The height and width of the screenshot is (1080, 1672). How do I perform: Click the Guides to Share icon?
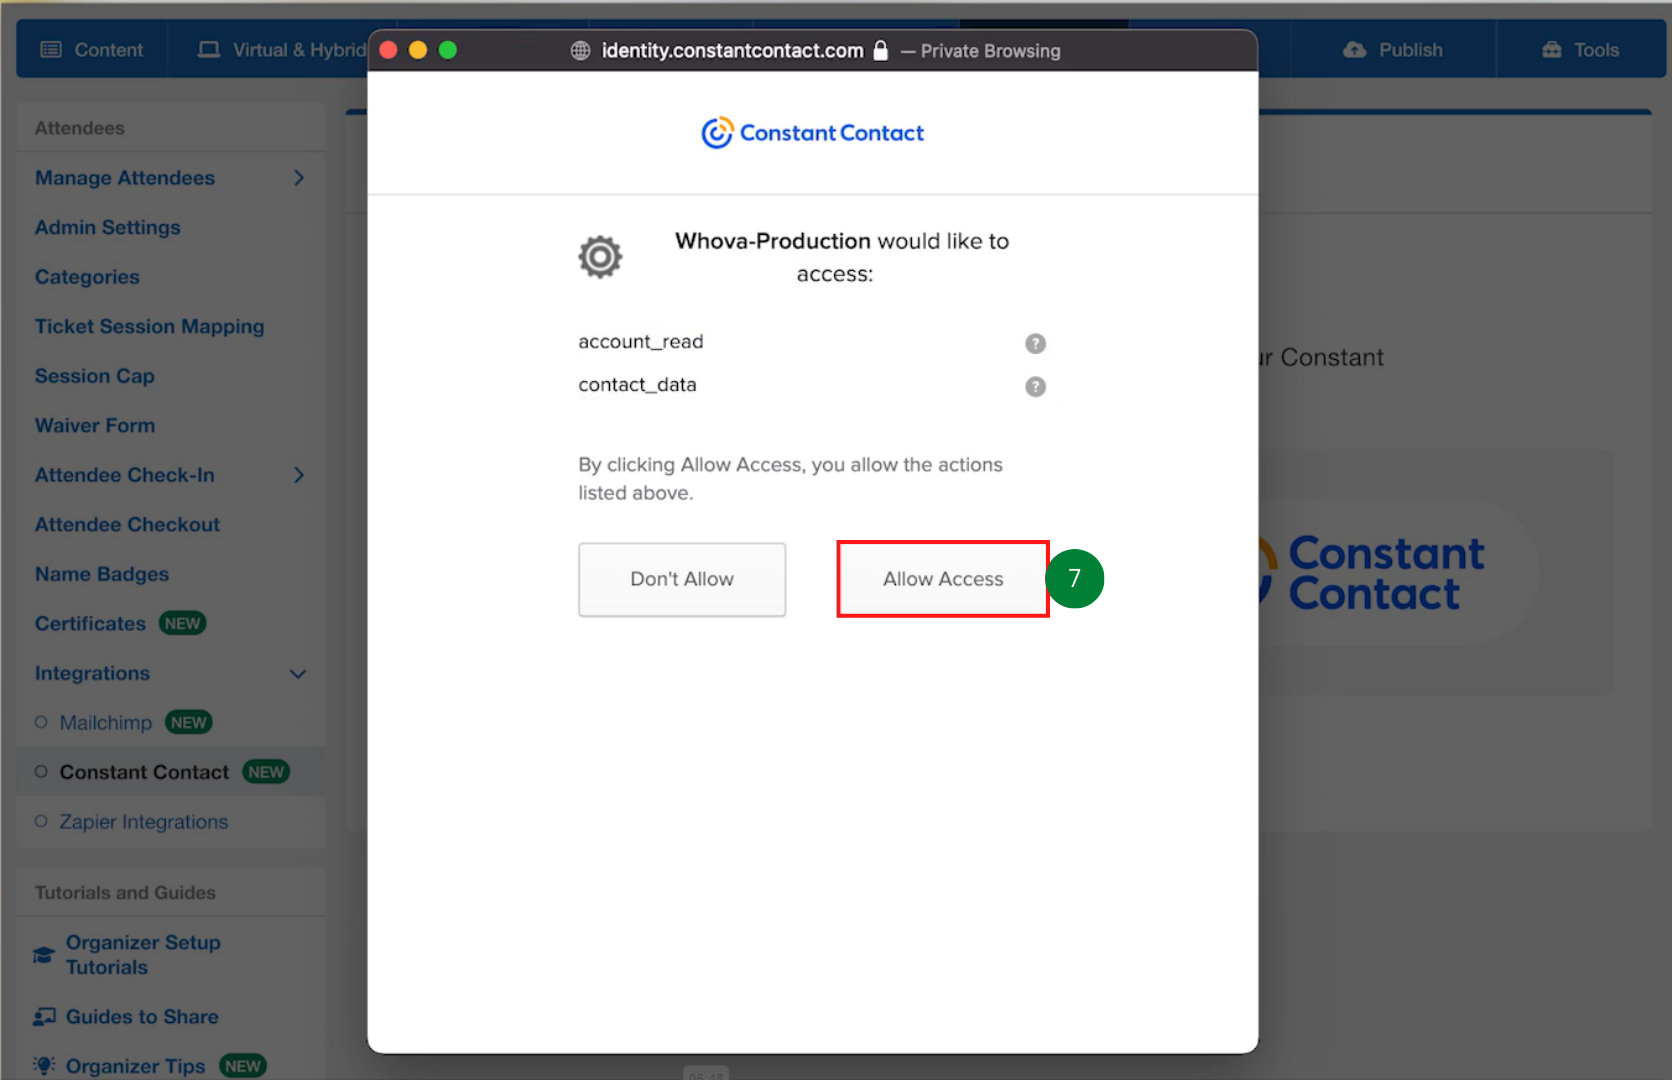pyautogui.click(x=44, y=1017)
